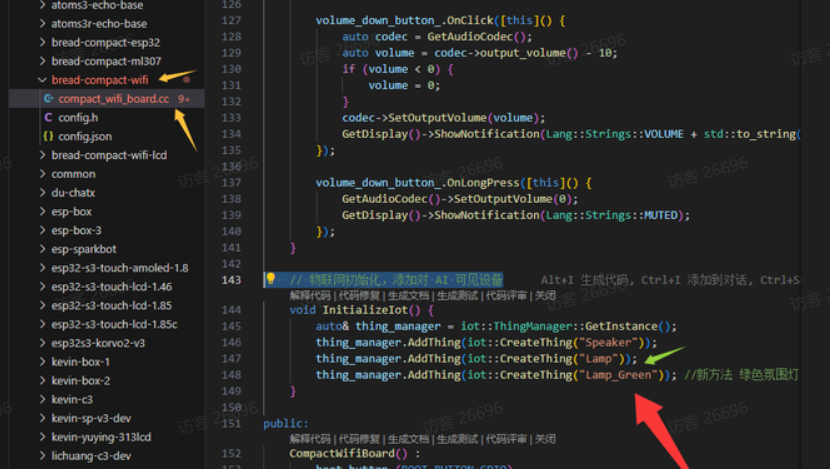Open the esp-sparkbot folder
This screenshot has width=830, height=469.
84,249
